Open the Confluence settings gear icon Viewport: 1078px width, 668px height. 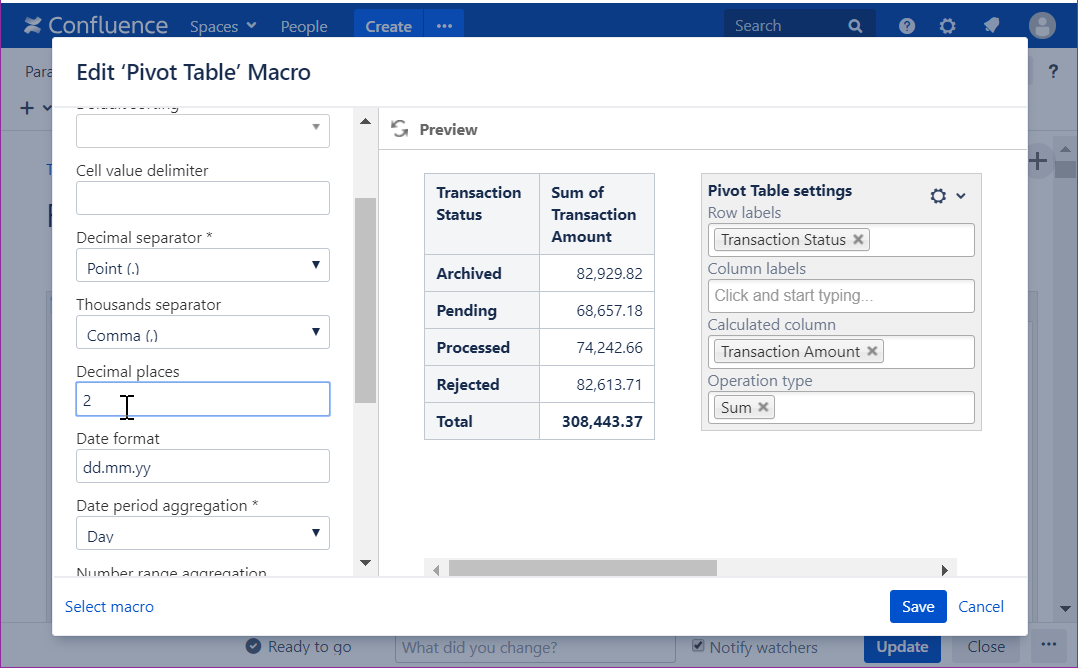(x=948, y=26)
